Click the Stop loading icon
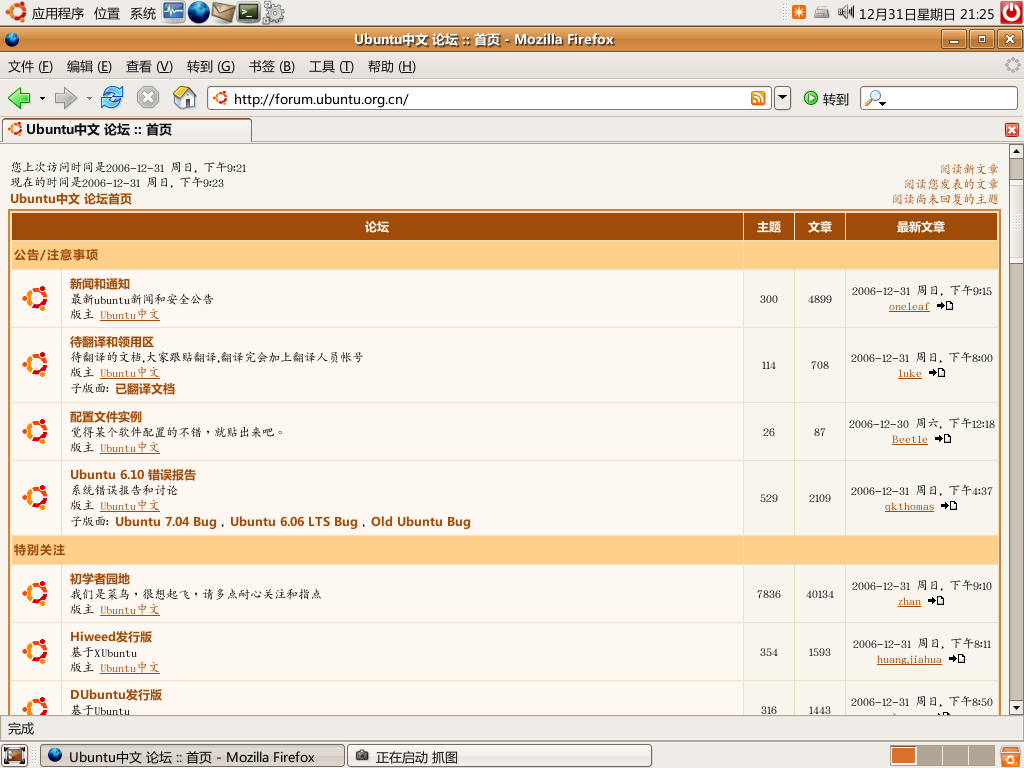 tap(148, 98)
